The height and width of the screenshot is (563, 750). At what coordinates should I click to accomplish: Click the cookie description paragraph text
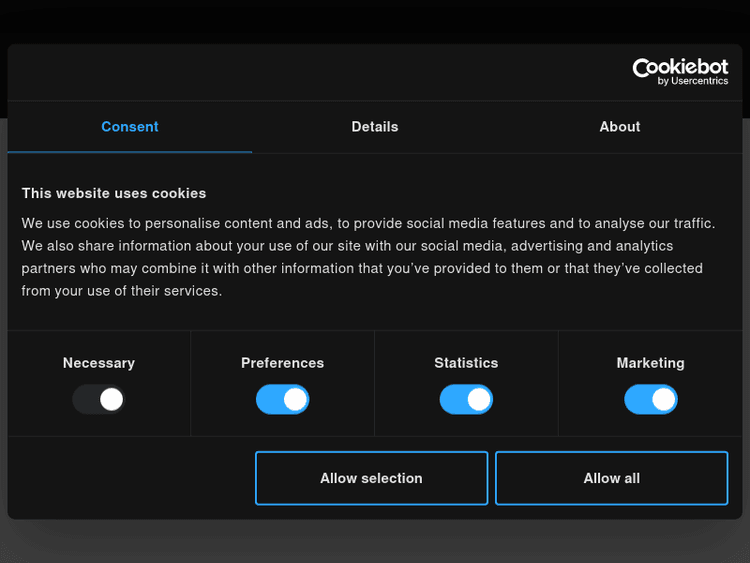pyautogui.click(x=368, y=257)
